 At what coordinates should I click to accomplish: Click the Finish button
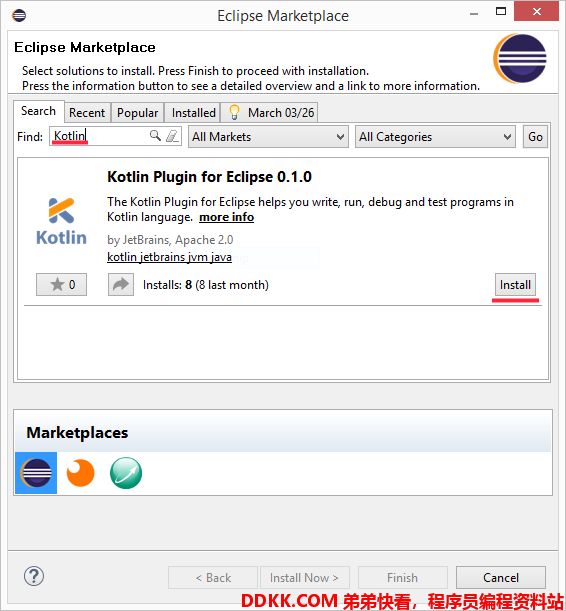click(x=402, y=577)
